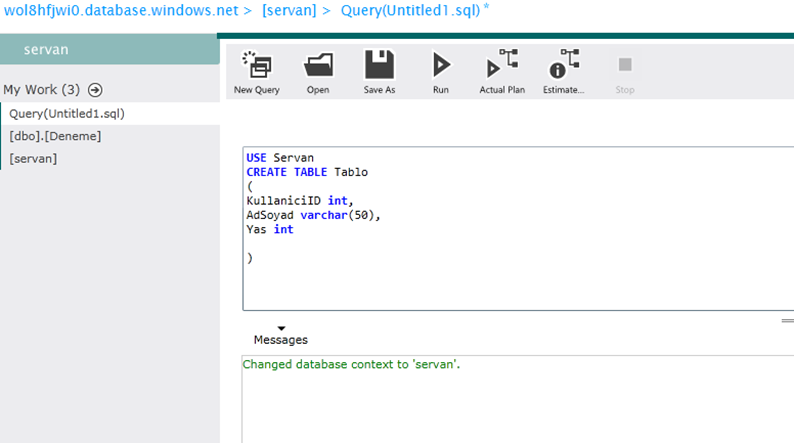This screenshot has width=794, height=443.
Task: Select the servan database header
Action: click(110, 49)
